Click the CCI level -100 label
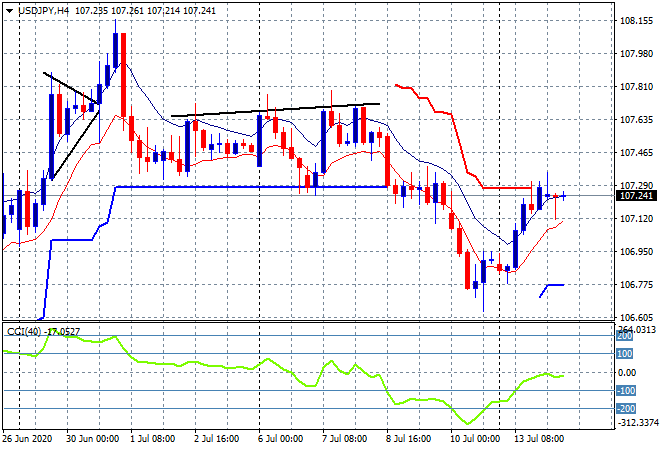Viewport: 660px width, 450px height. point(626,391)
